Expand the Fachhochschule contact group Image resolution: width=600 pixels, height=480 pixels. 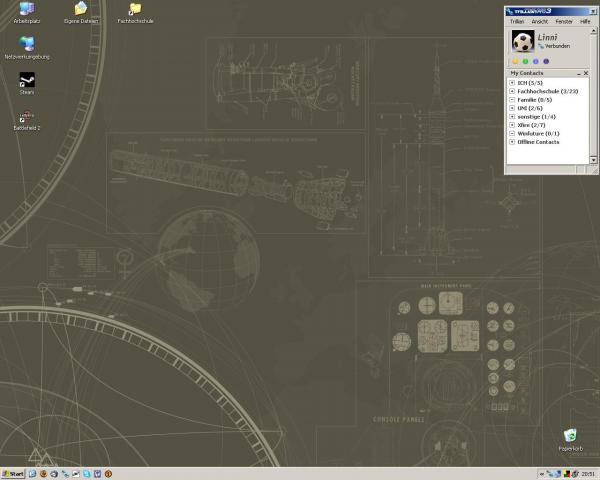click(512, 91)
